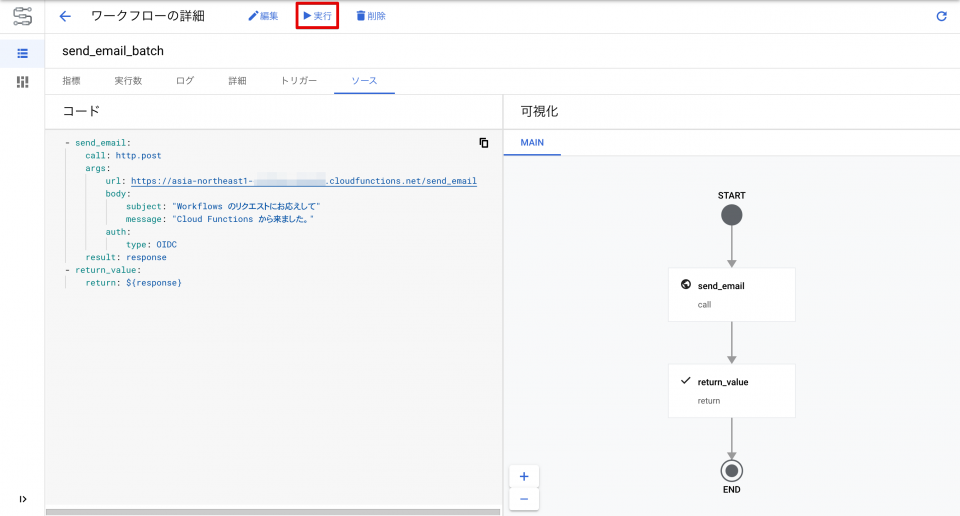The height and width of the screenshot is (516, 960).
Task: Click the globe icon in send_email node
Action: coord(686,285)
